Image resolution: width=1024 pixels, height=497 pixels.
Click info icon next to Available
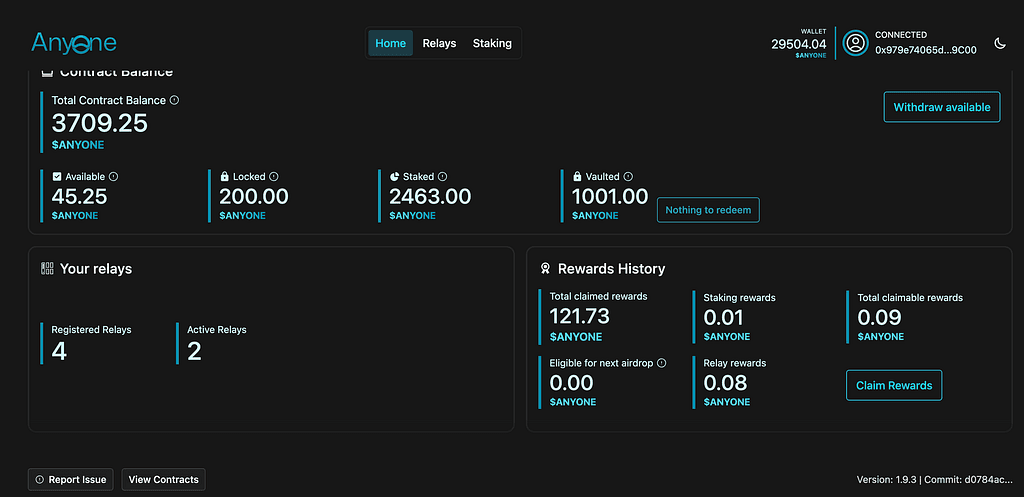(x=113, y=177)
